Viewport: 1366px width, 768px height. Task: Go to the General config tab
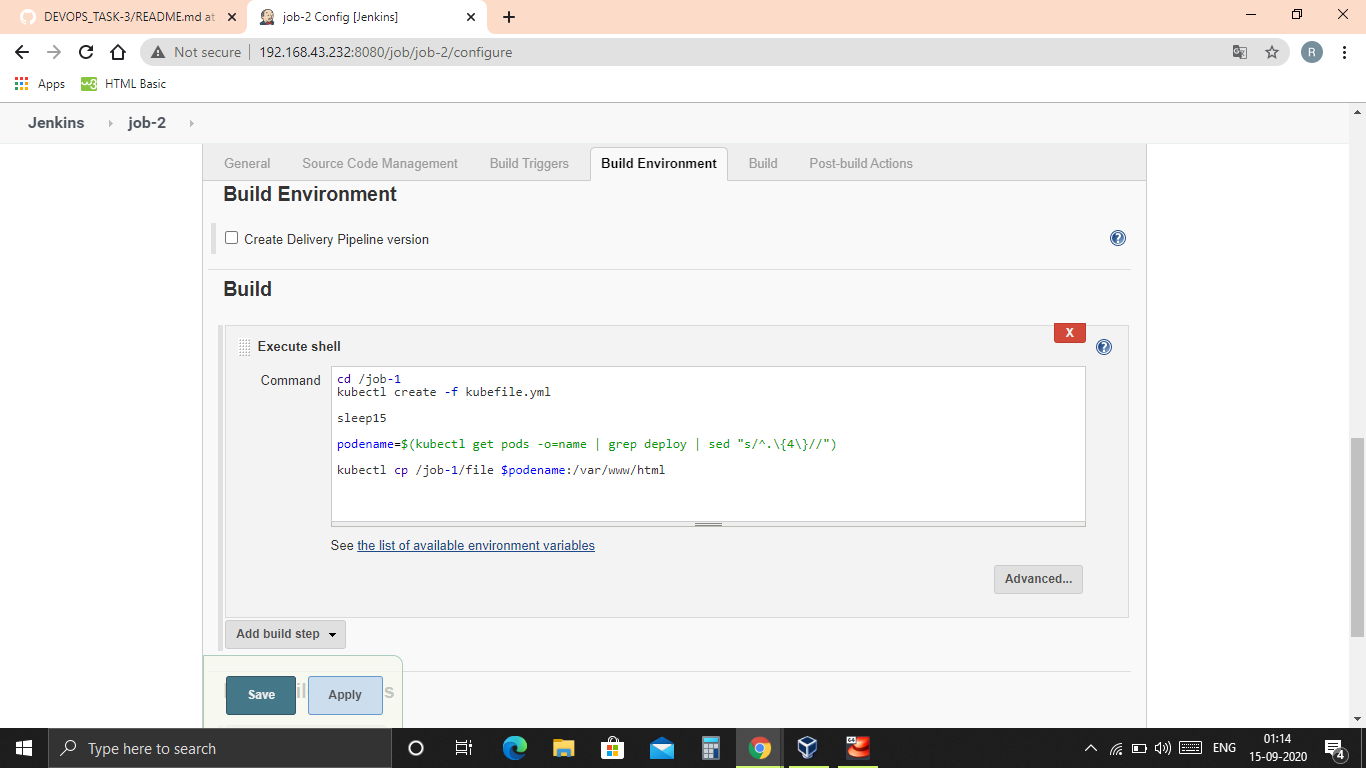[247, 163]
